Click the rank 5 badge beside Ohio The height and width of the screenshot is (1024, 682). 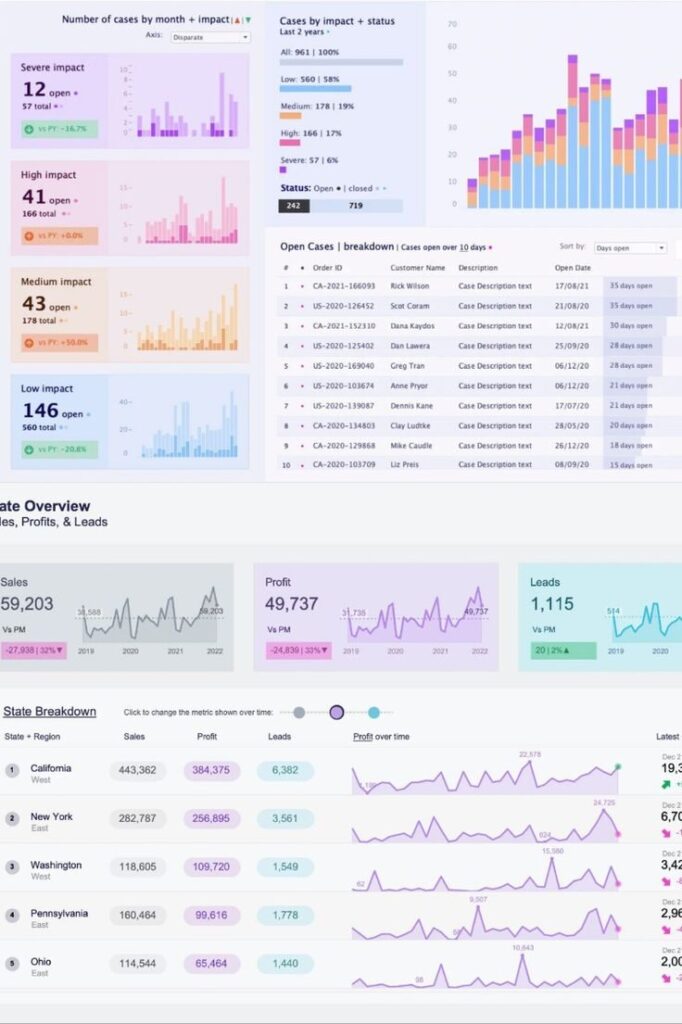[12, 964]
